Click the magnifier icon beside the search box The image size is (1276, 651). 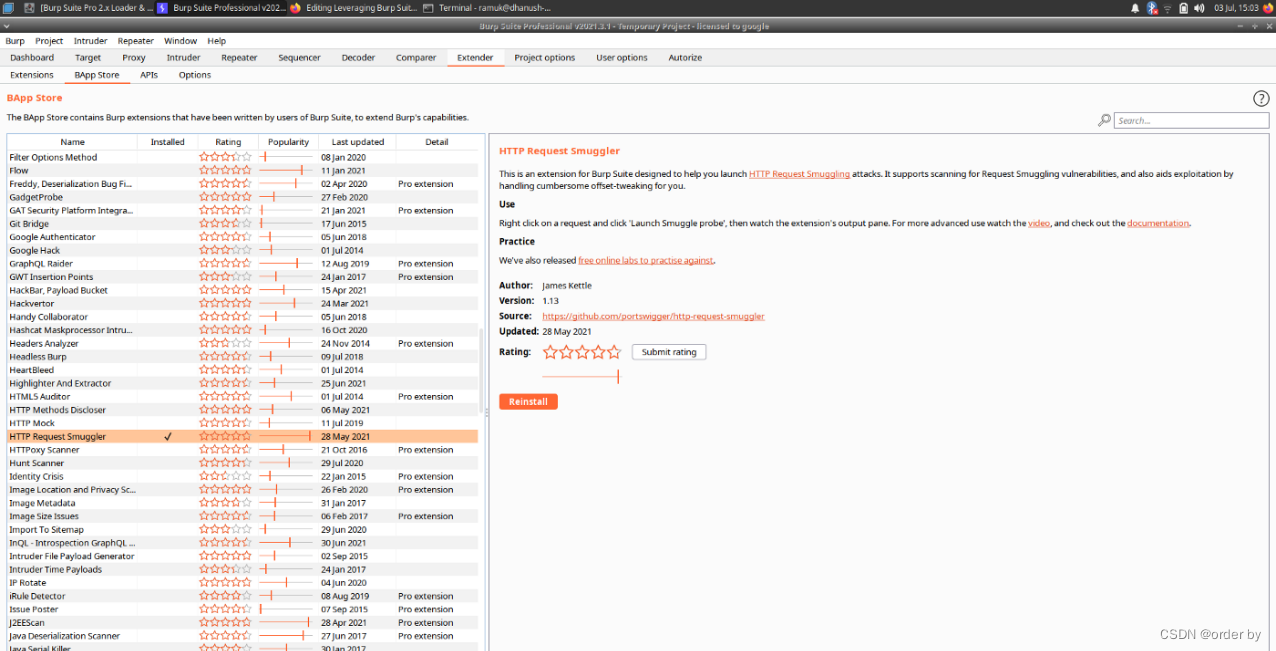pyautogui.click(x=1104, y=120)
